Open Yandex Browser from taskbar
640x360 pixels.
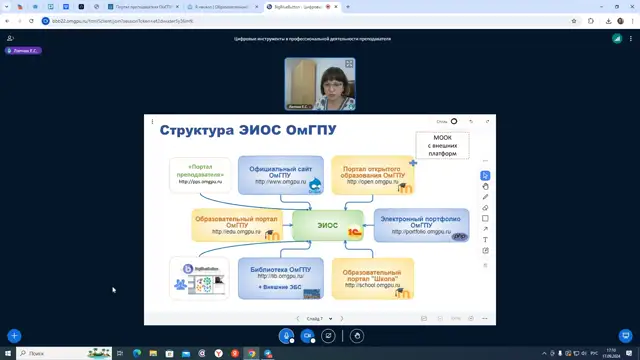point(219,353)
